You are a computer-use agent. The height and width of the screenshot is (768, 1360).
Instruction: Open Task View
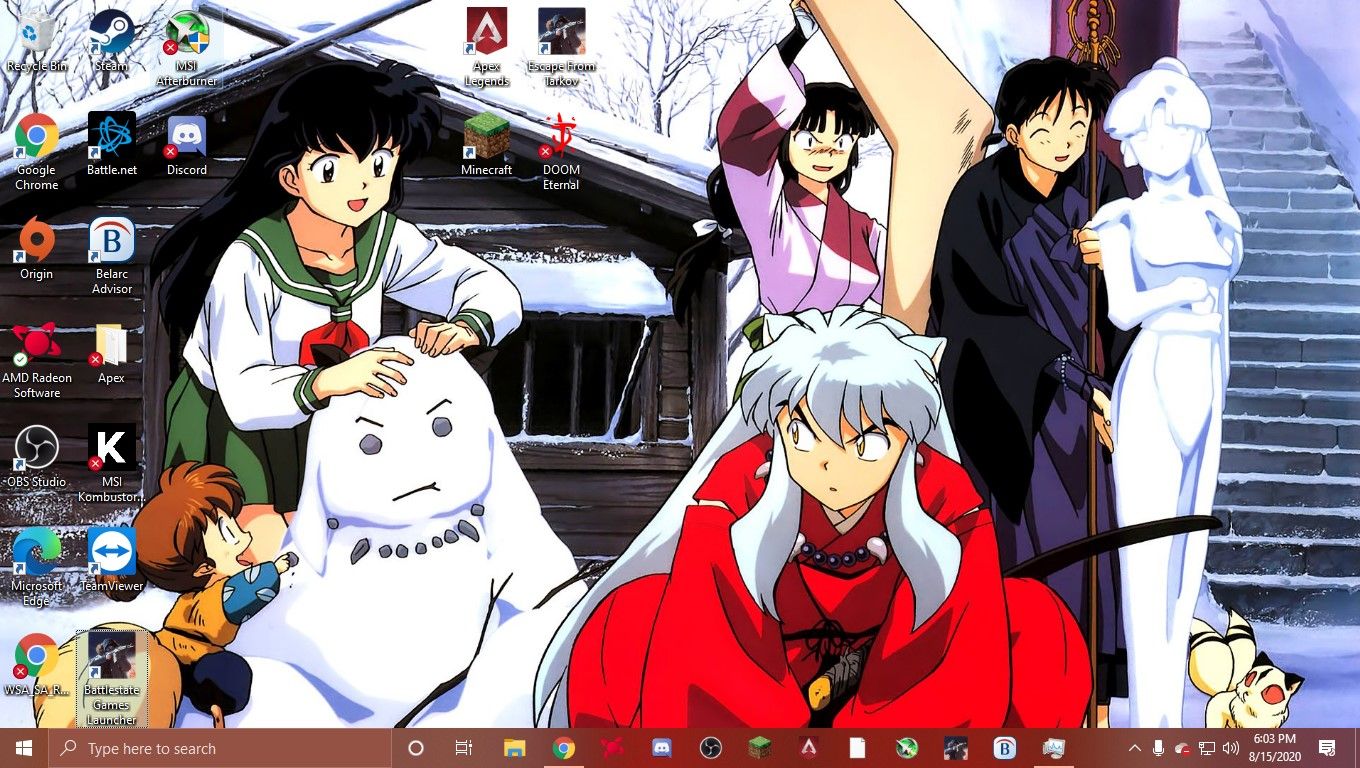(x=463, y=747)
